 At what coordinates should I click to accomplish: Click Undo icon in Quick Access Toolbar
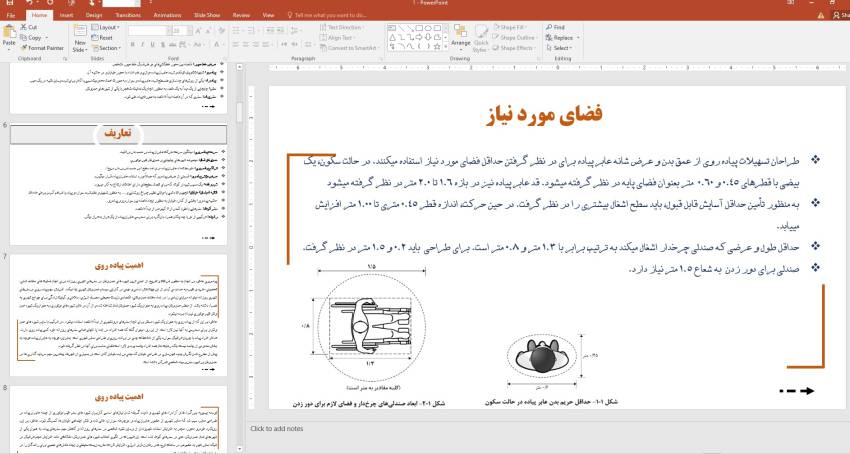(x=30, y=3)
